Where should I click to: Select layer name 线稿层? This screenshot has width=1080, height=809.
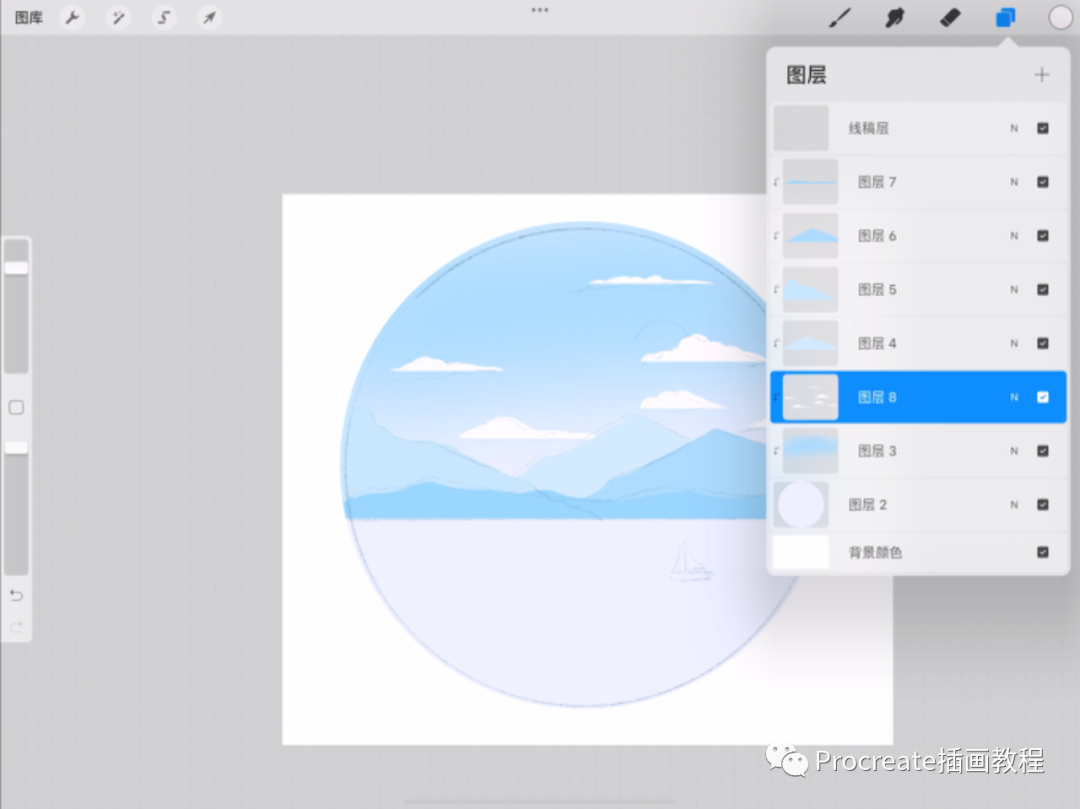click(868, 128)
